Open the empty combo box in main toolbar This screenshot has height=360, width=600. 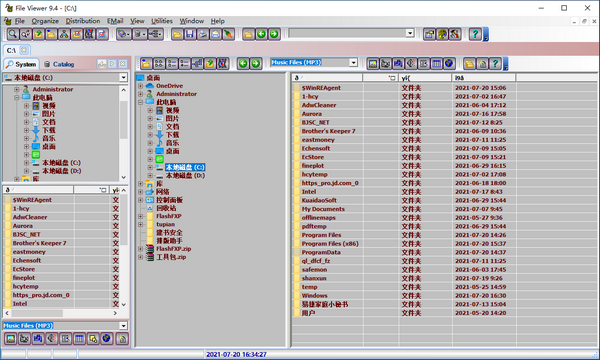tap(410, 33)
